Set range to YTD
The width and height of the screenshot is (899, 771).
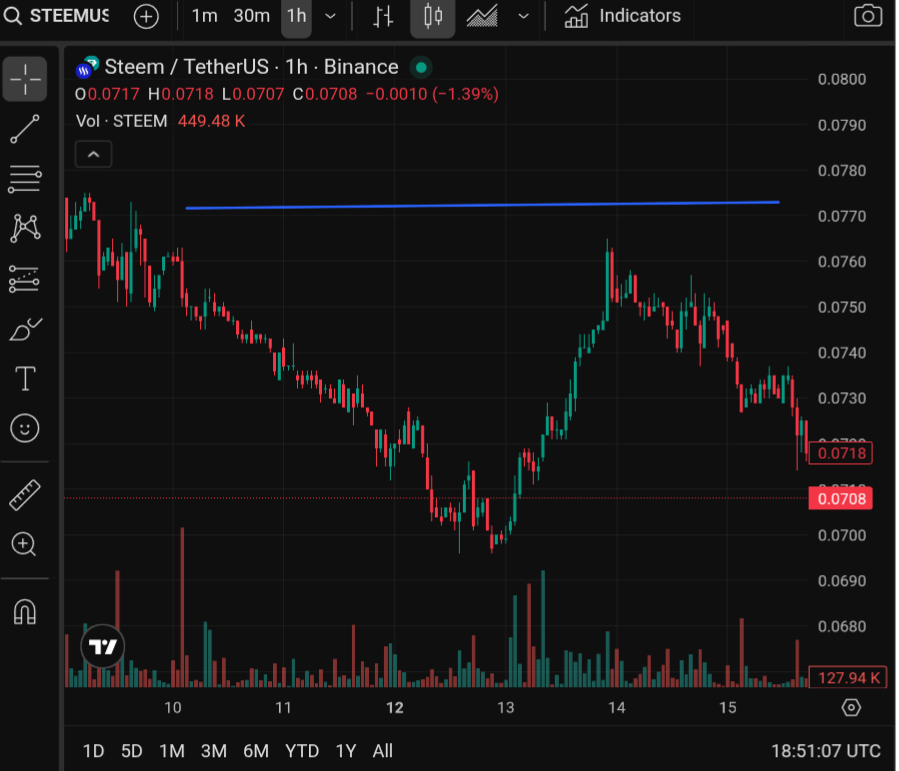(302, 751)
